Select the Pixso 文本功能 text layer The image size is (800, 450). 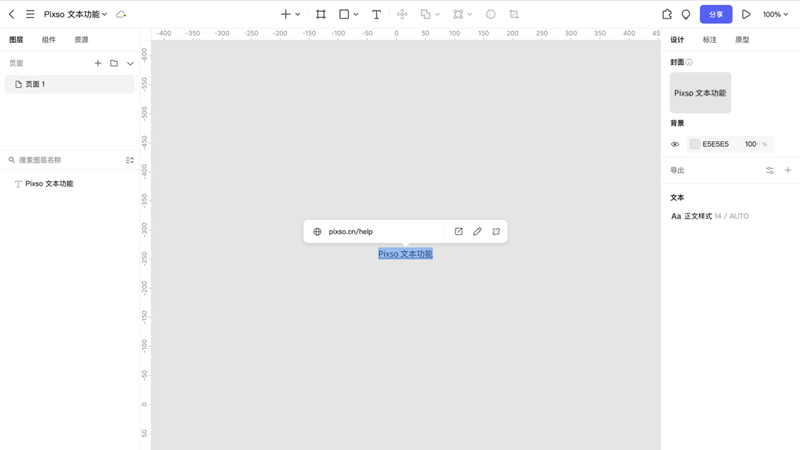(x=49, y=184)
